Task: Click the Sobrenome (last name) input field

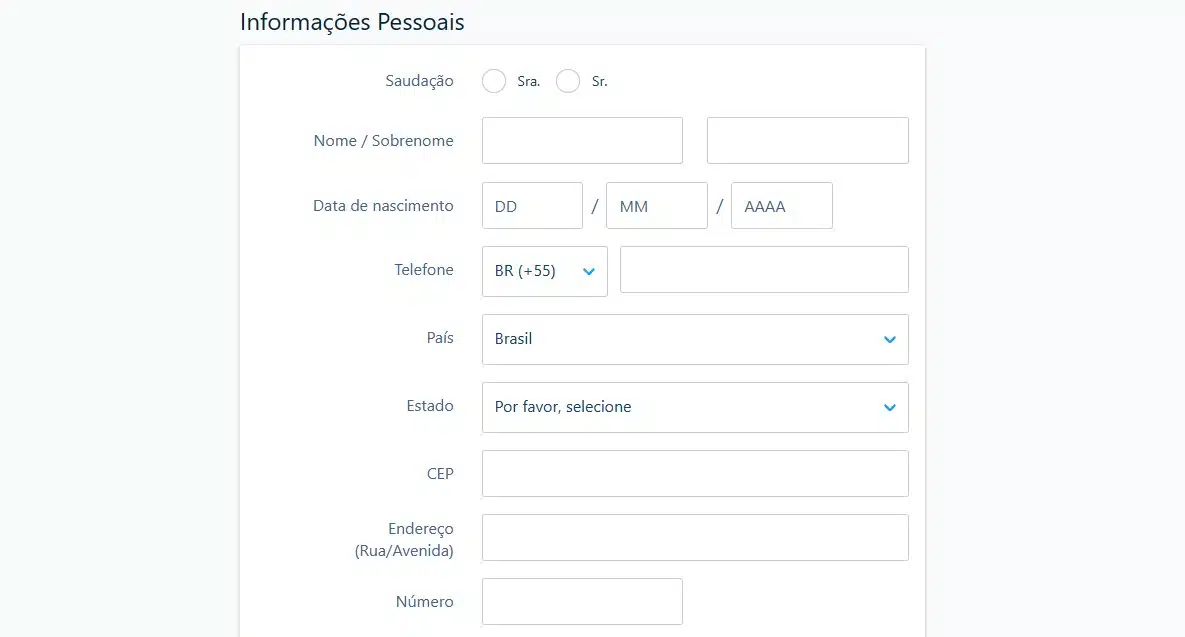Action: click(807, 141)
